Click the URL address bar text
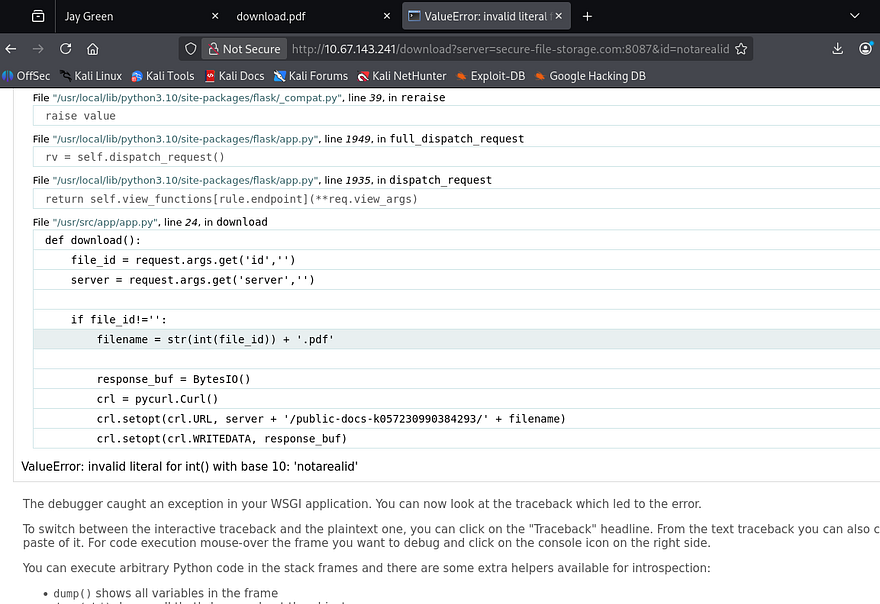Screen dimensions: 880x604 (x=510, y=49)
